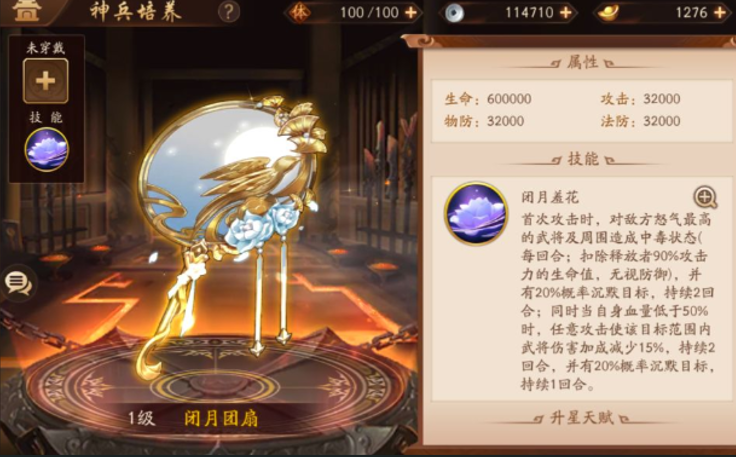Tap the empty equip slot plus box
Screen dimensions: 736x457
coord(46,81)
